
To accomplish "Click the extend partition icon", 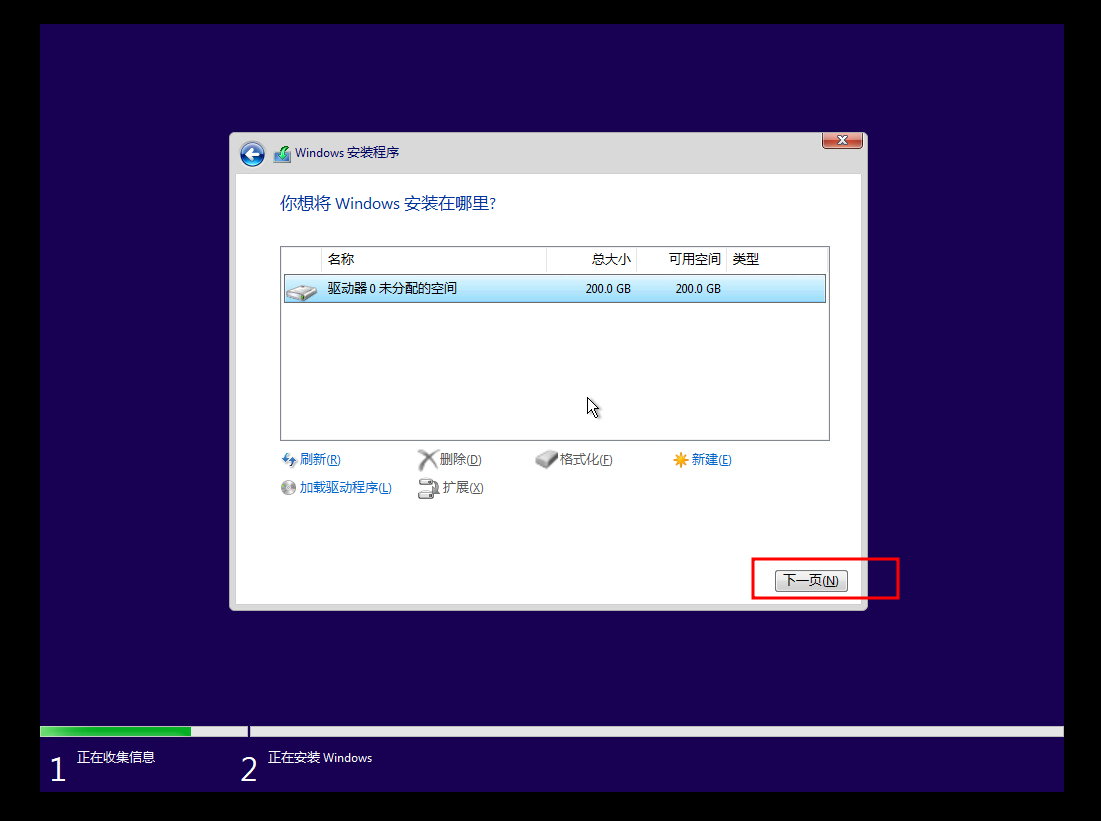I will click(428, 488).
